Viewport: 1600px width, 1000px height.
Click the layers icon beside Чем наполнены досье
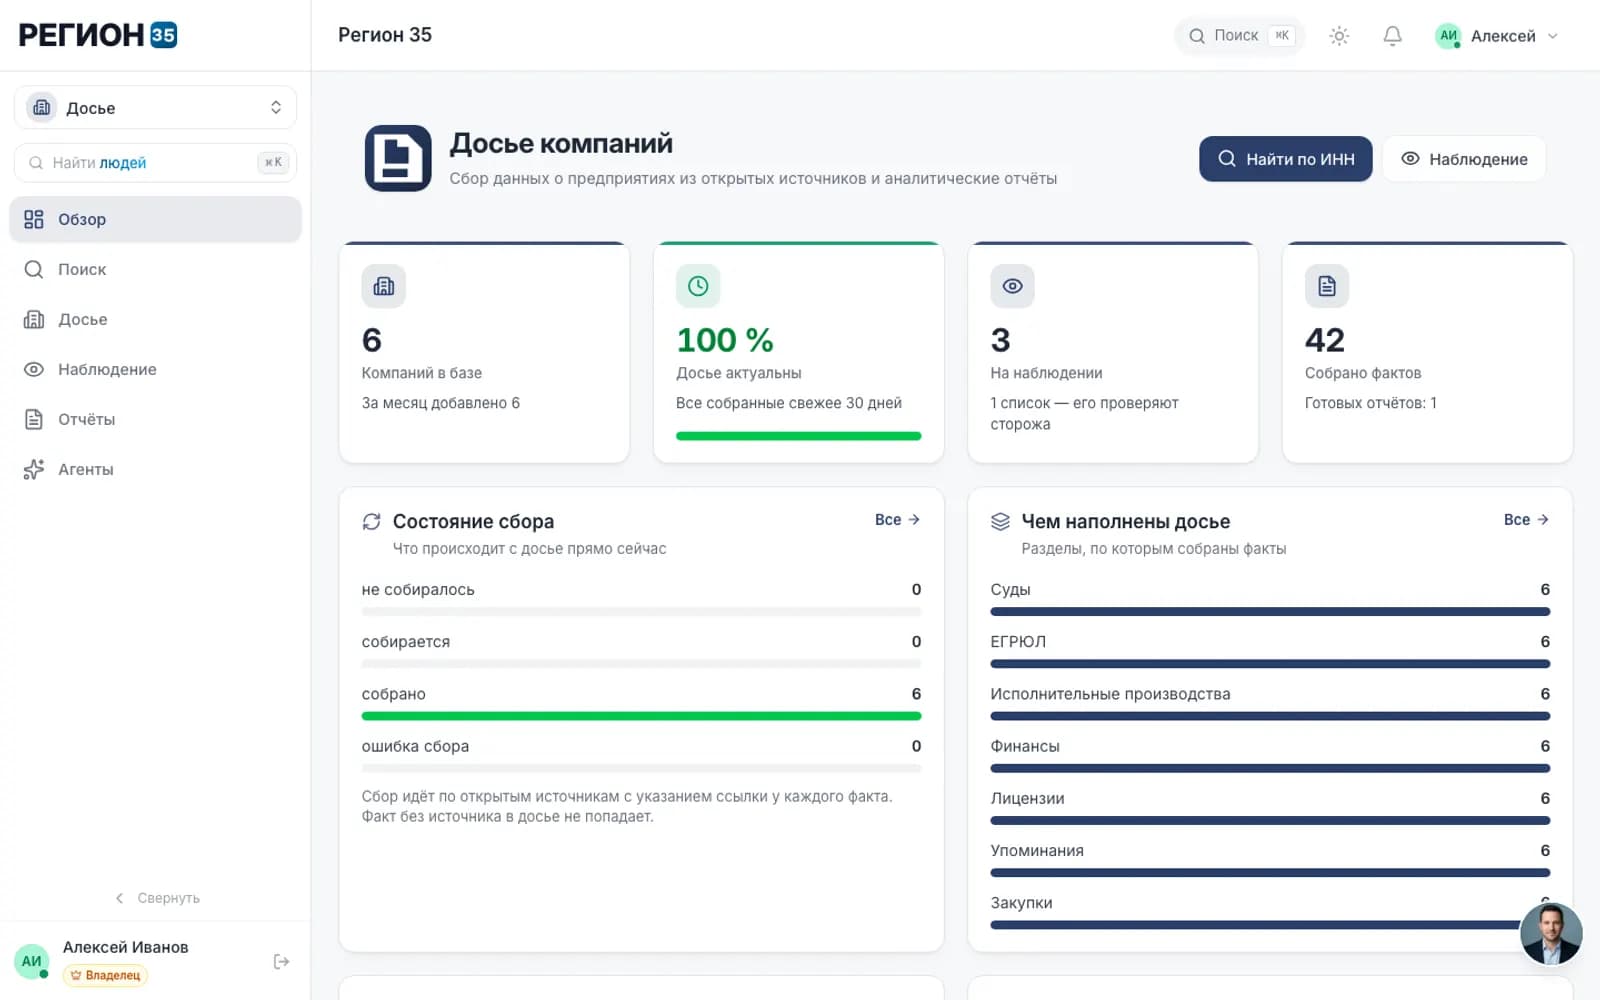1000,521
